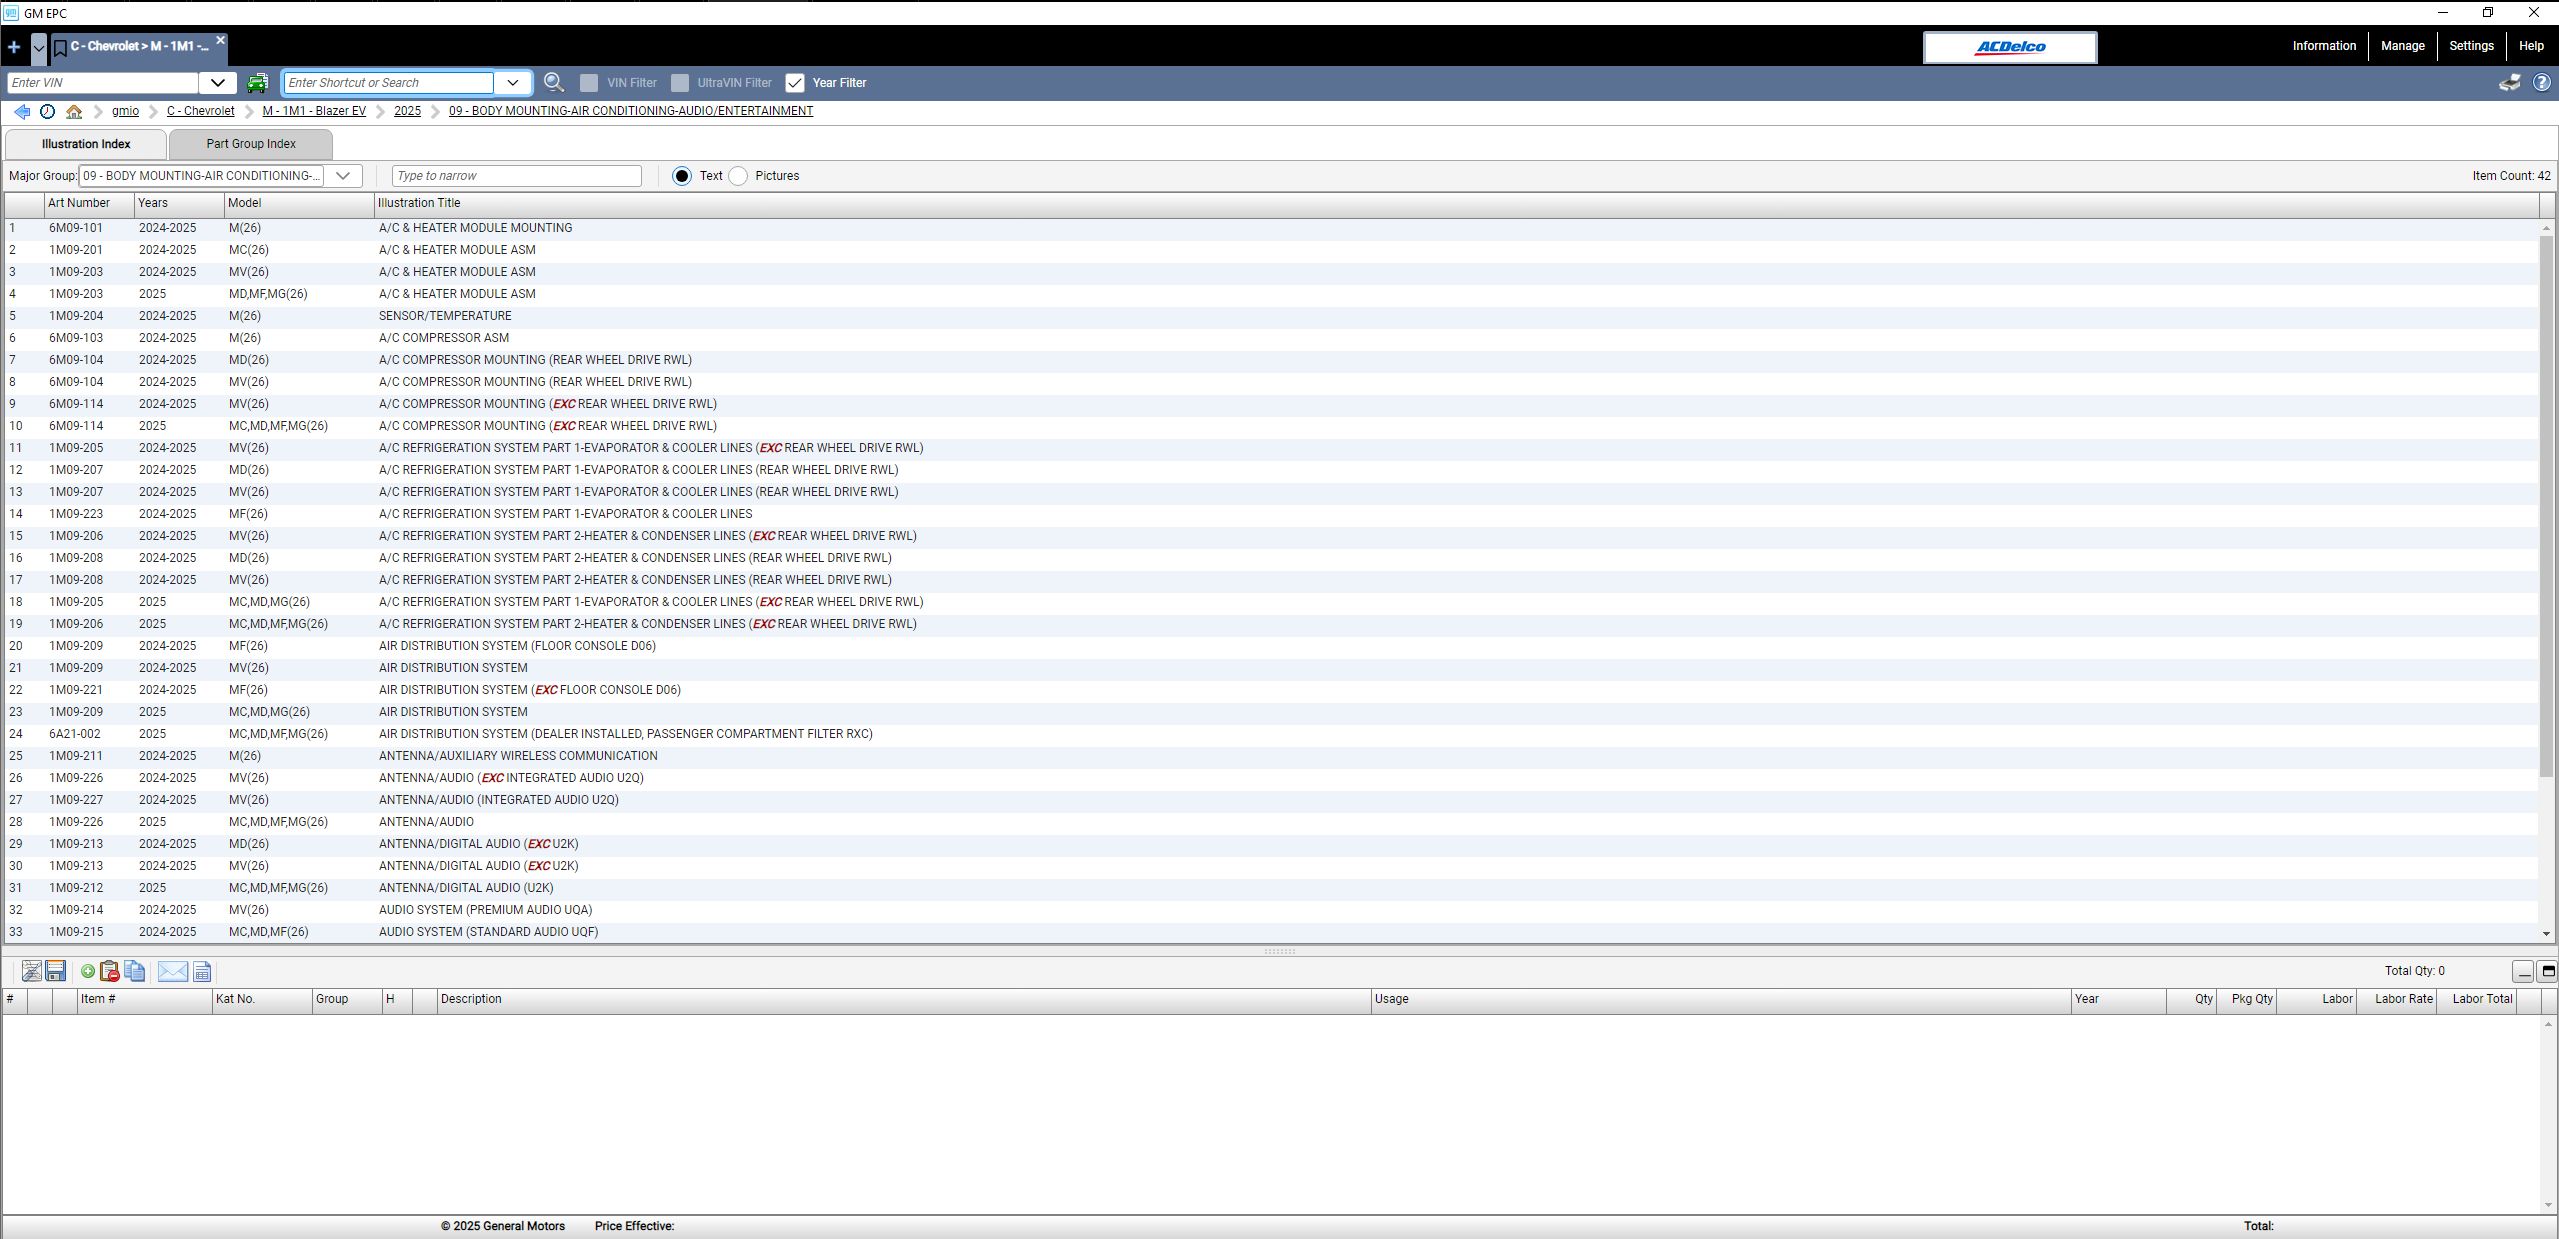Click the back navigation arrow icon

(22, 111)
